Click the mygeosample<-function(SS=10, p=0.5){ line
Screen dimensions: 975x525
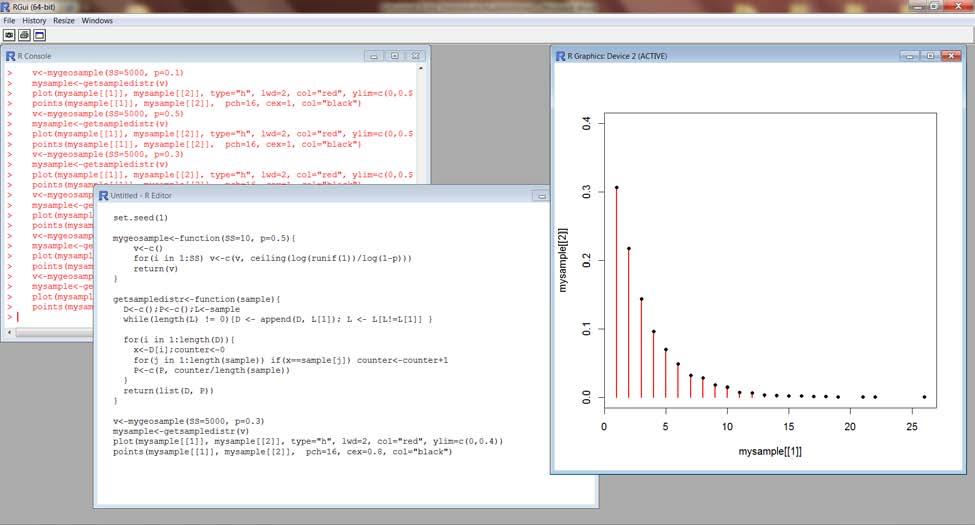pyautogui.click(x=204, y=238)
